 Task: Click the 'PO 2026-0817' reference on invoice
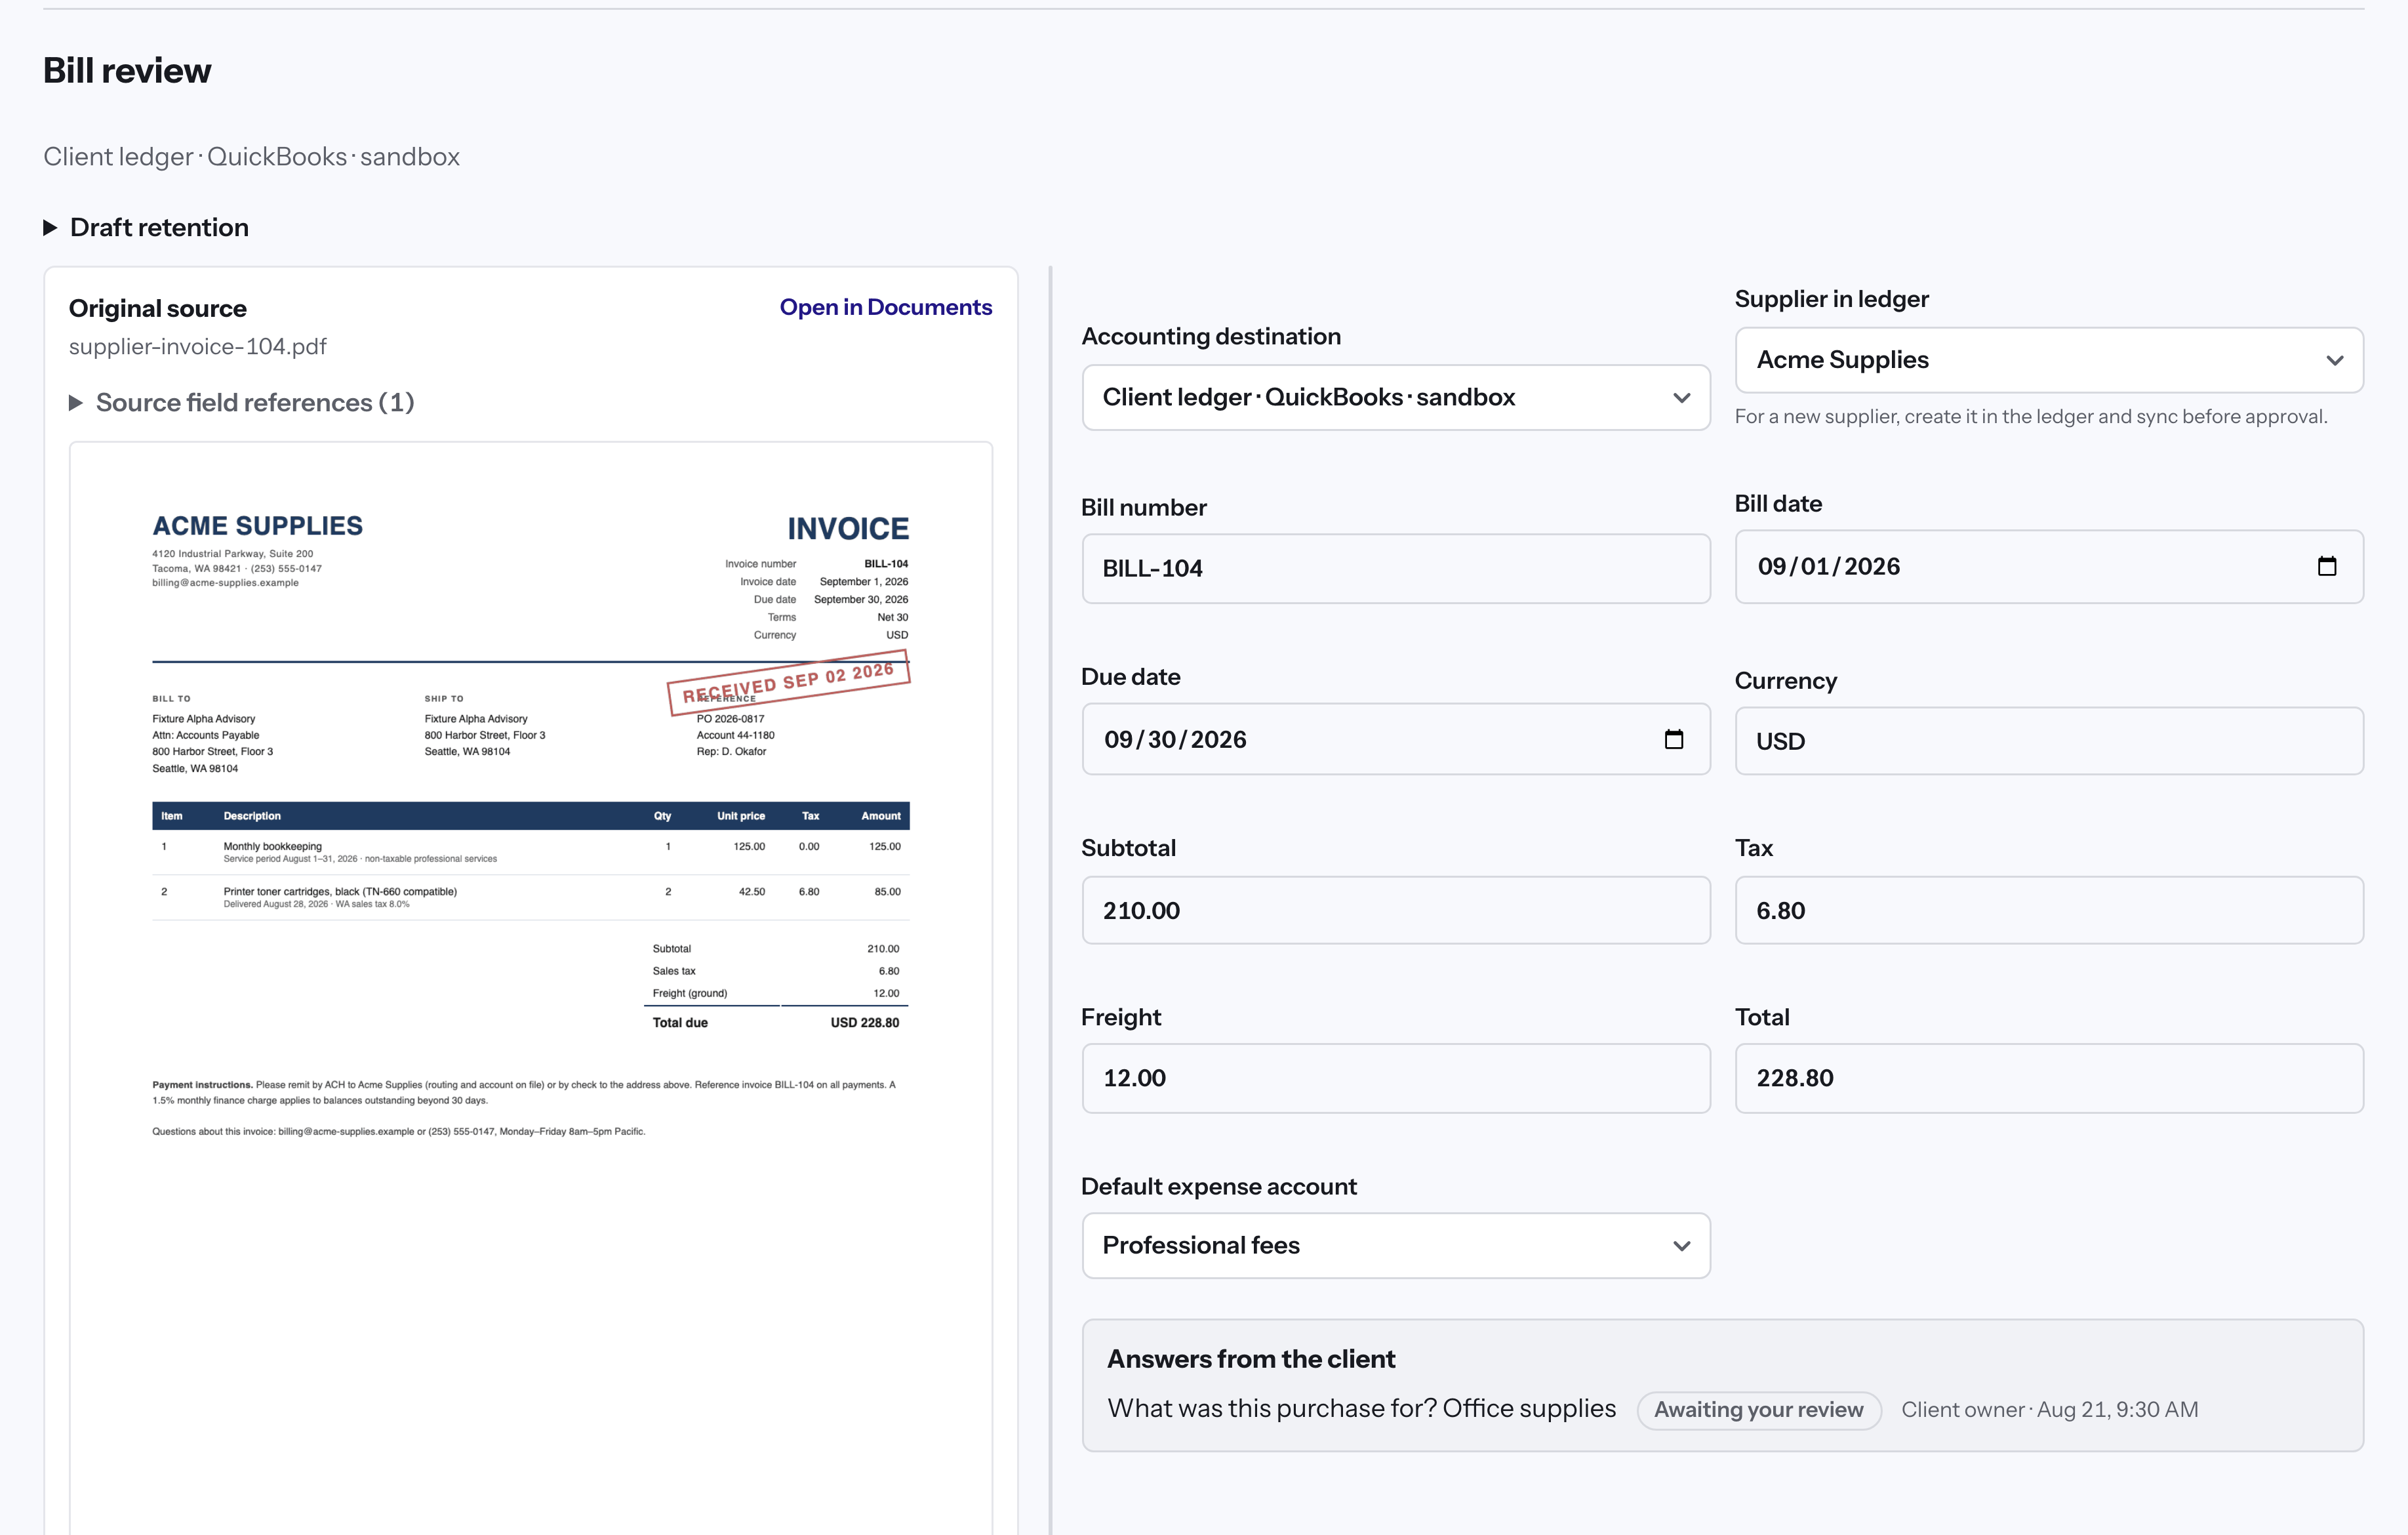coord(730,718)
